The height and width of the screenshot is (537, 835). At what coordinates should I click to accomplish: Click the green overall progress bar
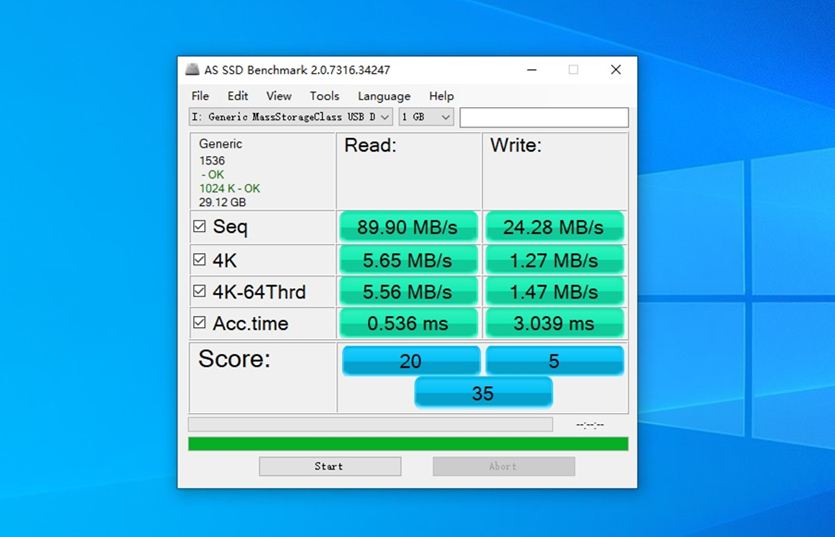pos(408,444)
